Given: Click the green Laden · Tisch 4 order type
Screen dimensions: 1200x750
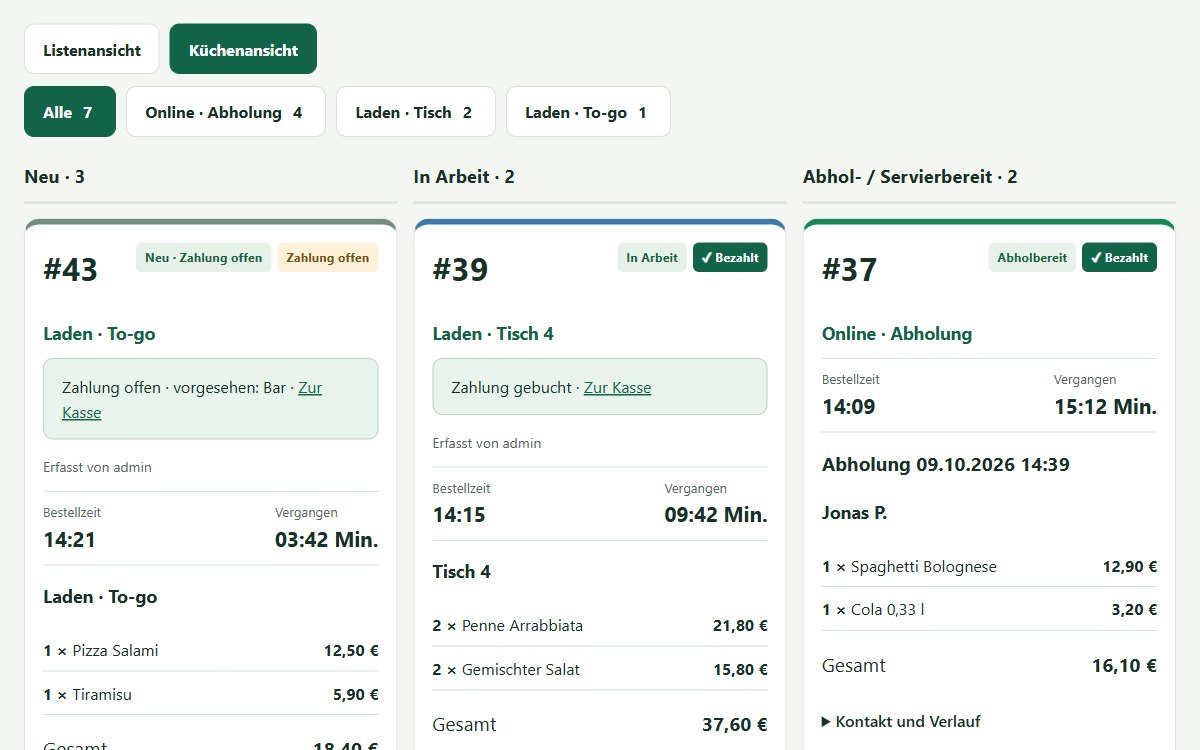Looking at the screenshot, I should (x=493, y=334).
